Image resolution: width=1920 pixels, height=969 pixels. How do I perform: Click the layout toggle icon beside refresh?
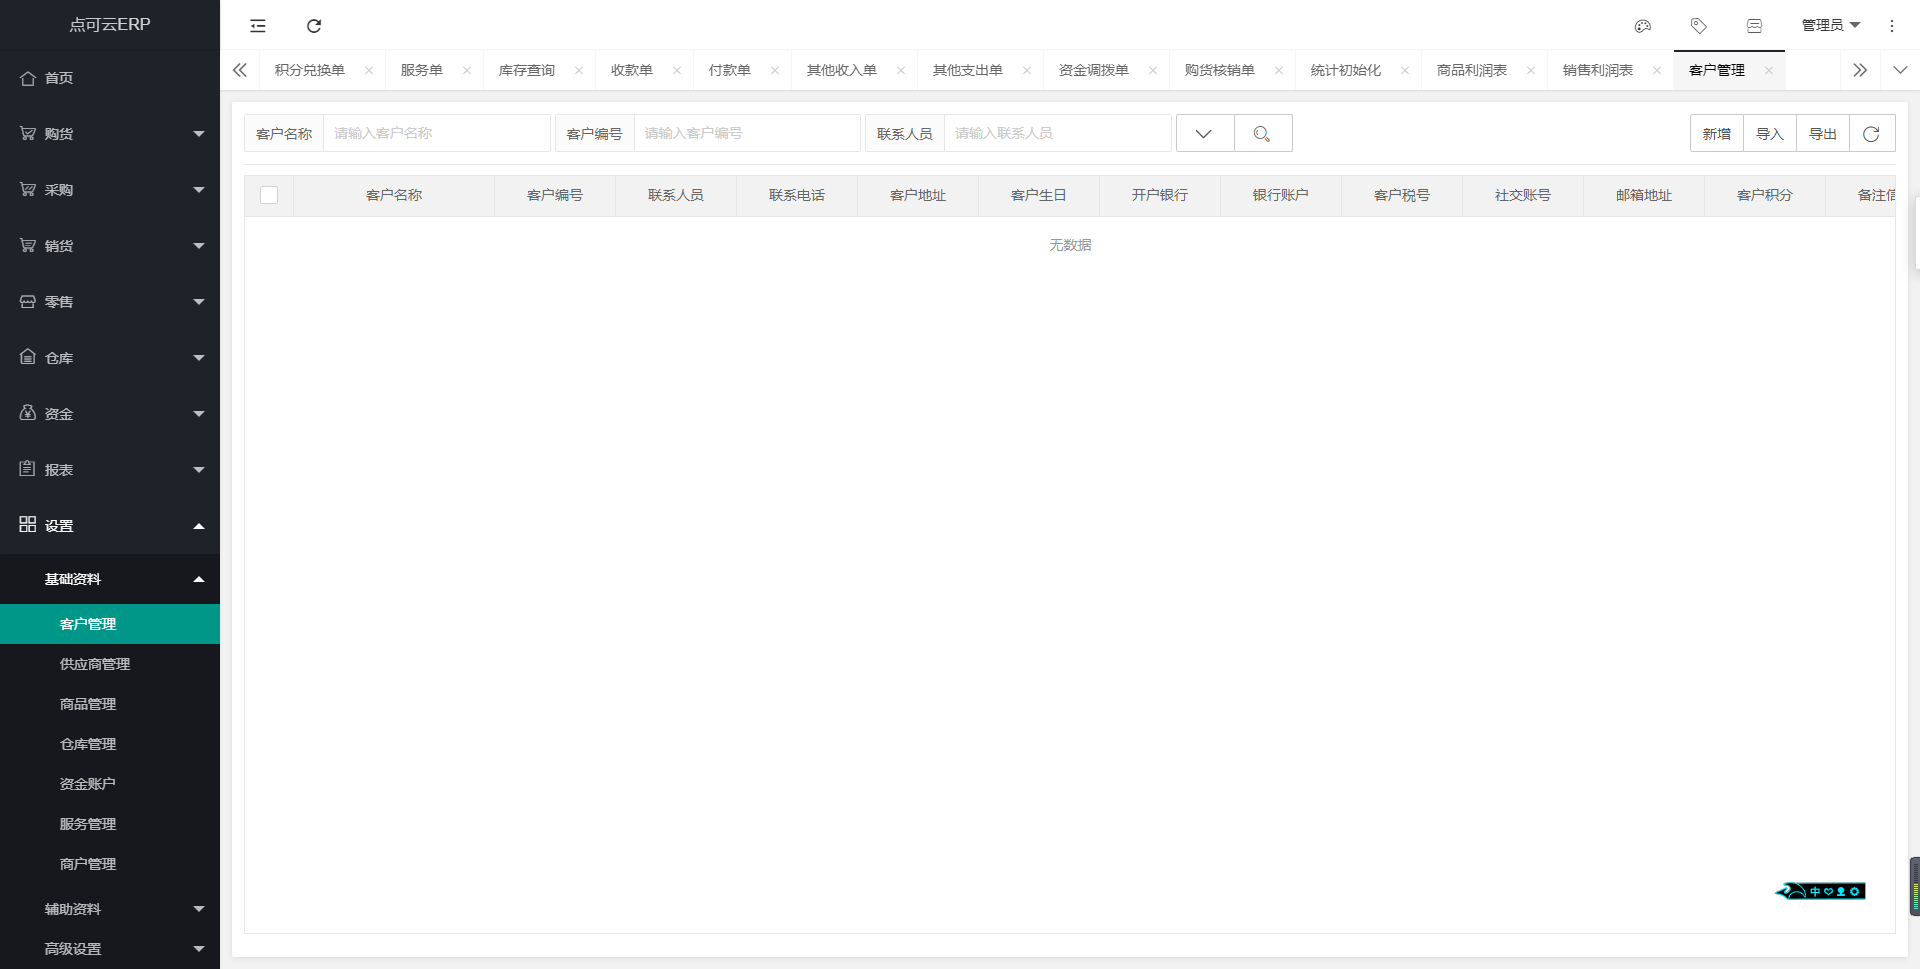pos(258,26)
